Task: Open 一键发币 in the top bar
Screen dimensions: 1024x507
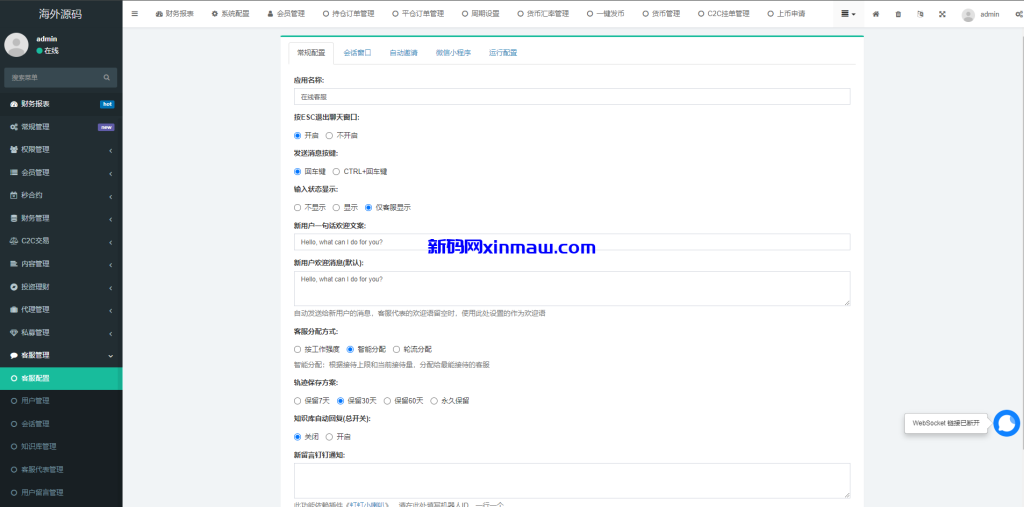Action: (605, 14)
